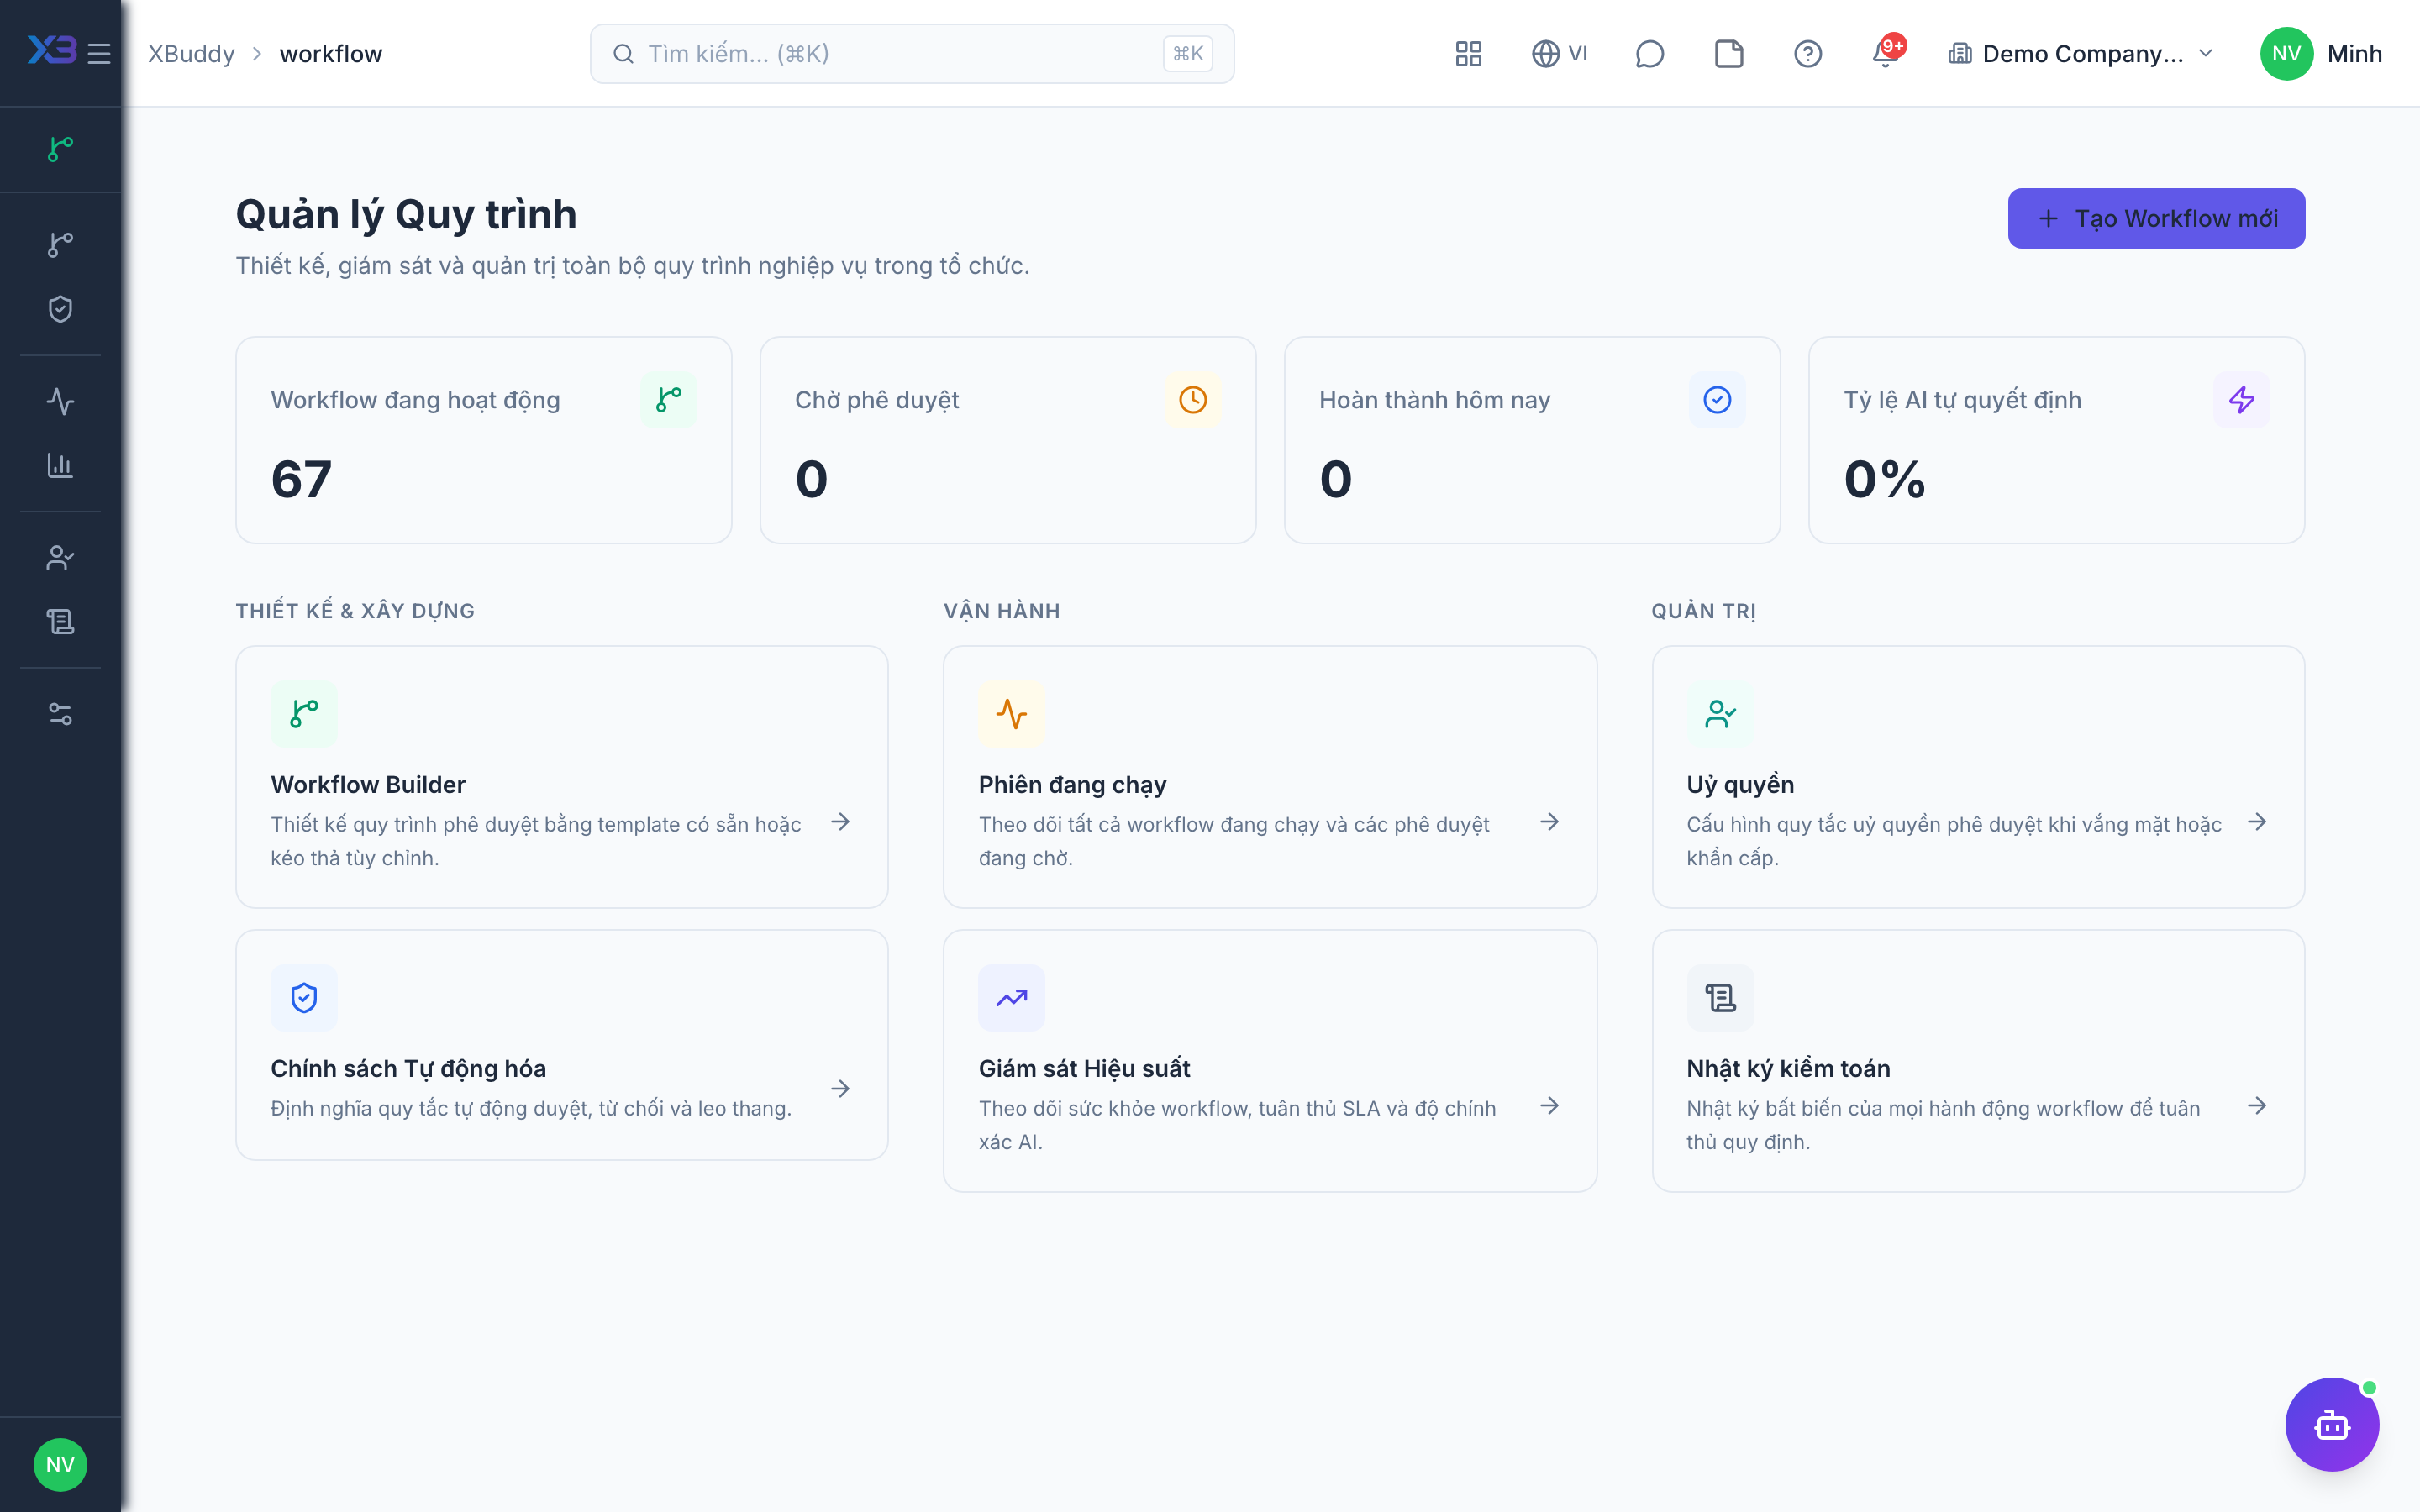
Task: Open the Phiên đang chạy card
Action: tap(1270, 776)
